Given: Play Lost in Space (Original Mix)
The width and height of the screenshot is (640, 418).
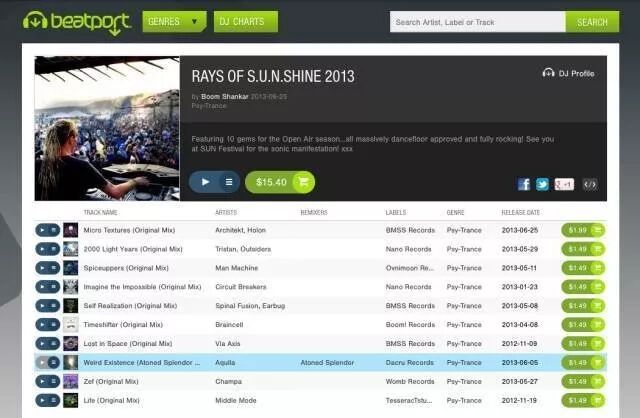Looking at the screenshot, I should 42,344.
